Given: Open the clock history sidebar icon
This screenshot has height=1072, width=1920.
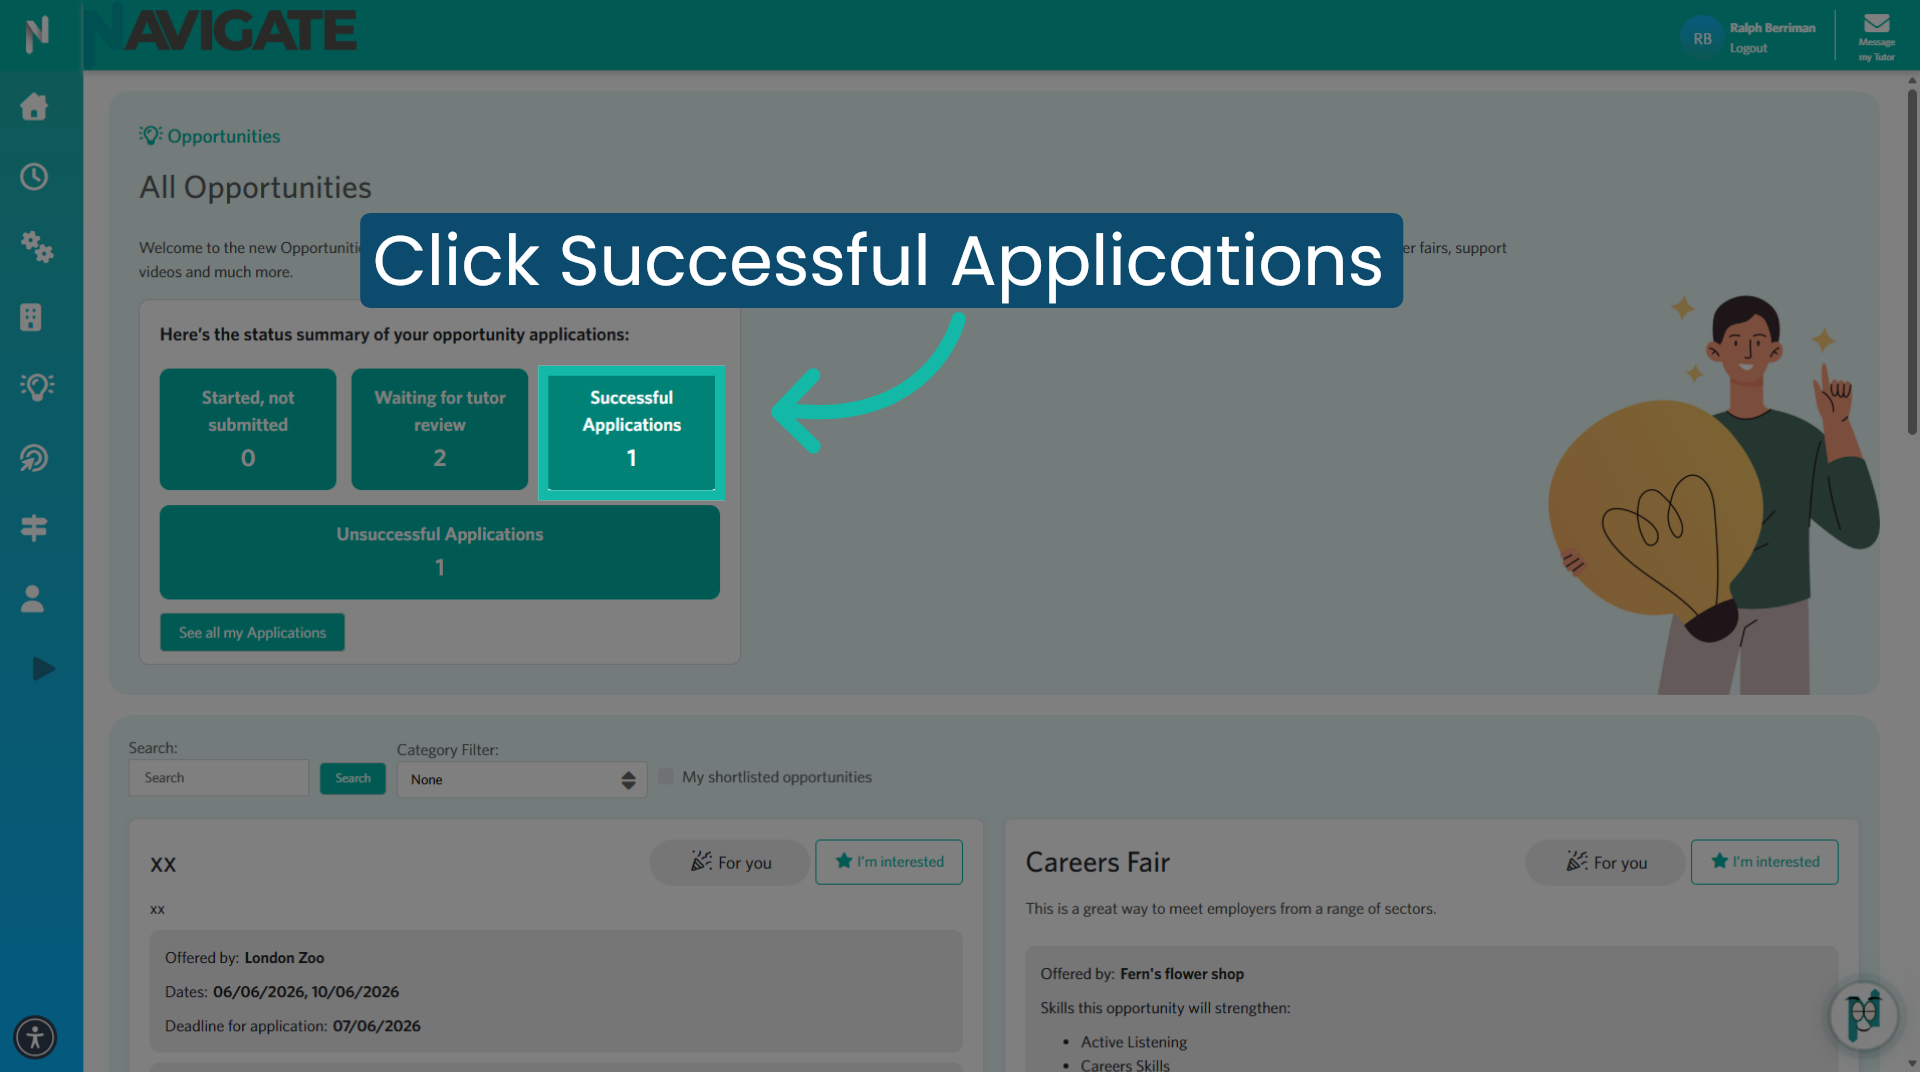Looking at the screenshot, I should 34,177.
